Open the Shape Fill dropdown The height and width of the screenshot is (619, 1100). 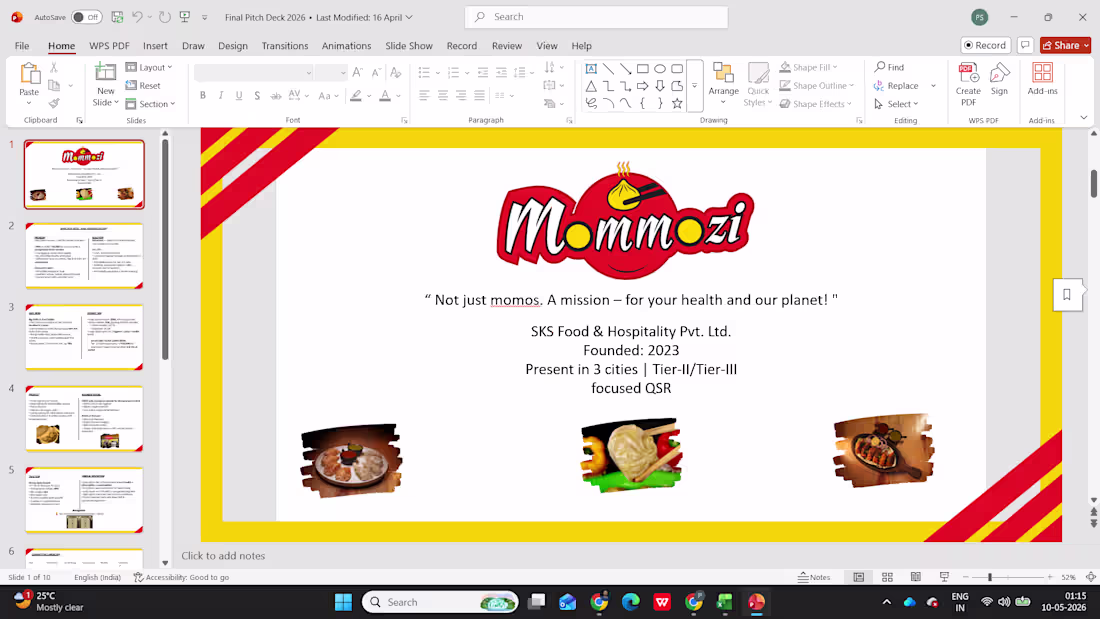pos(809,67)
